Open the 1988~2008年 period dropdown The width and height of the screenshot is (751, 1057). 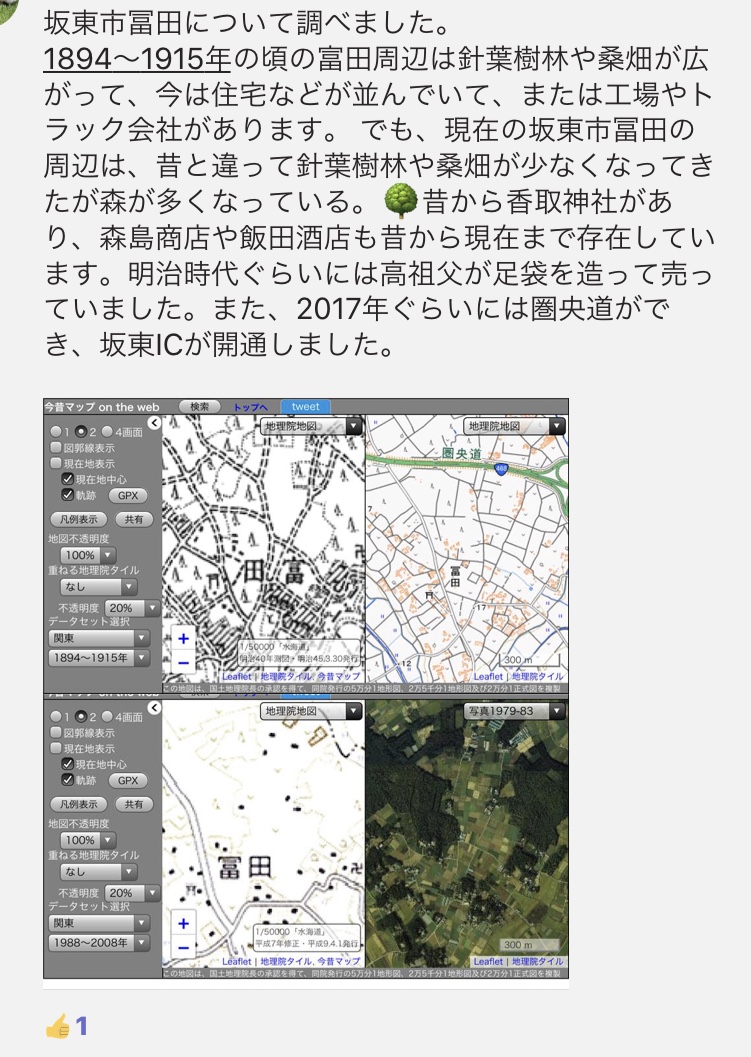[x=99, y=943]
